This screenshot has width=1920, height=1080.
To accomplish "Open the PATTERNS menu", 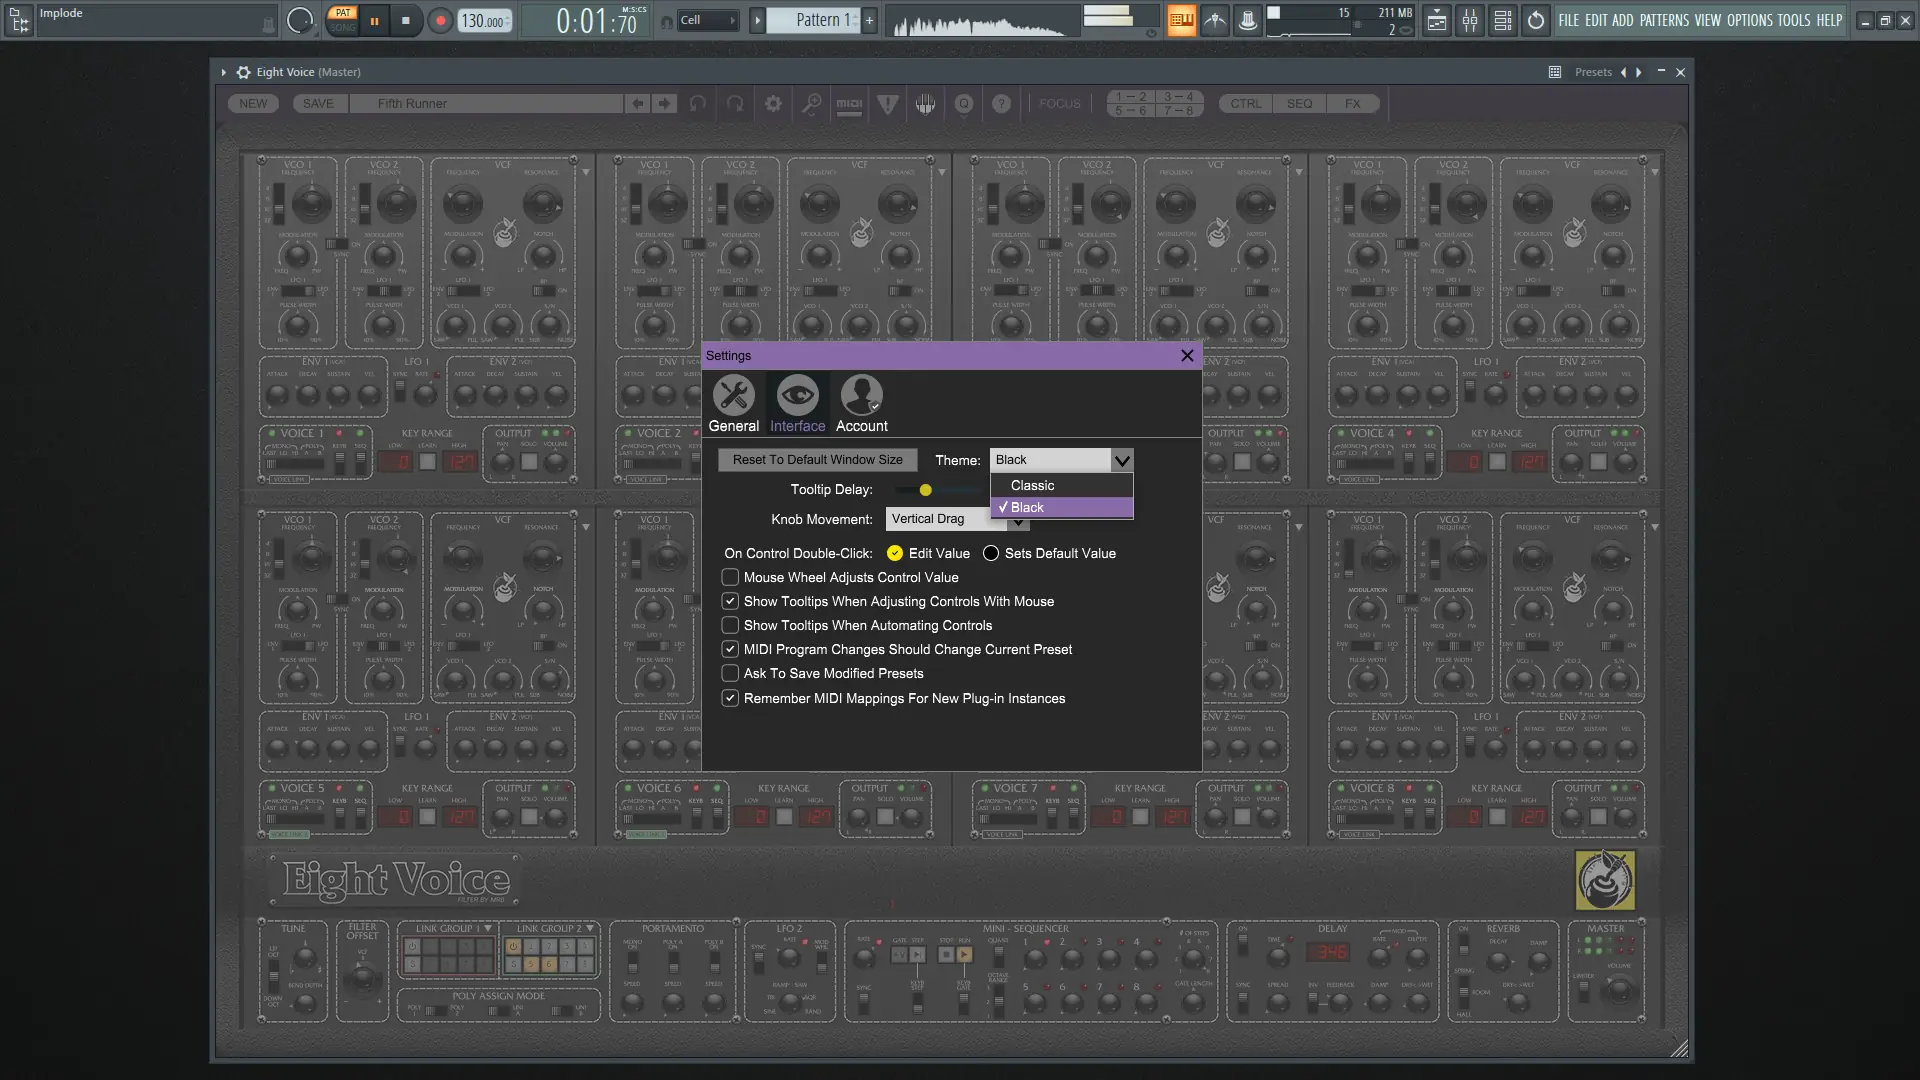I will pyautogui.click(x=1664, y=20).
